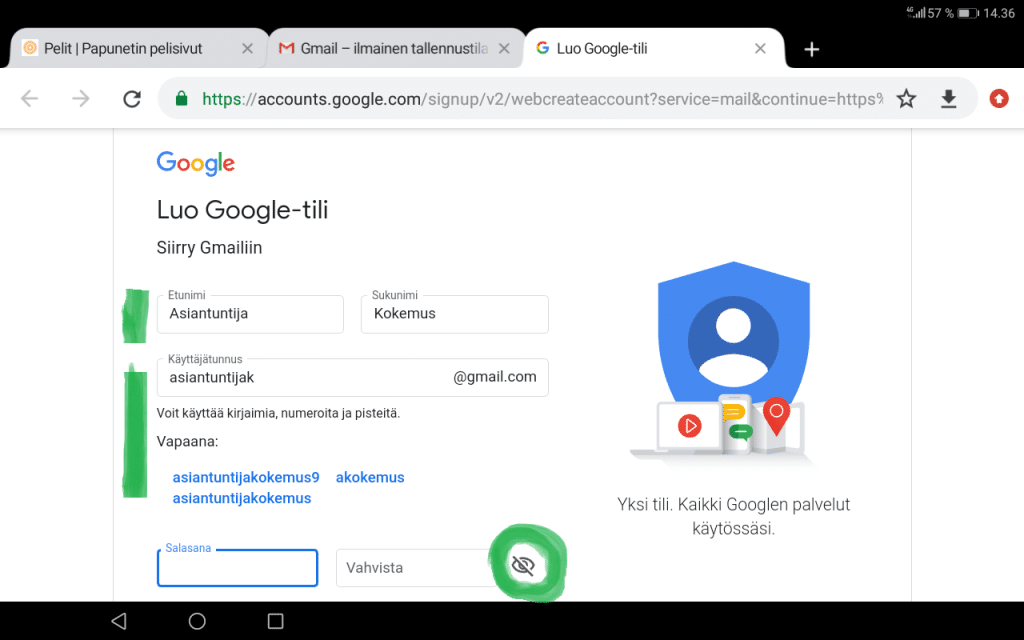This screenshot has width=1024, height=640.
Task: Click the battery status icon
Action: (x=968, y=13)
